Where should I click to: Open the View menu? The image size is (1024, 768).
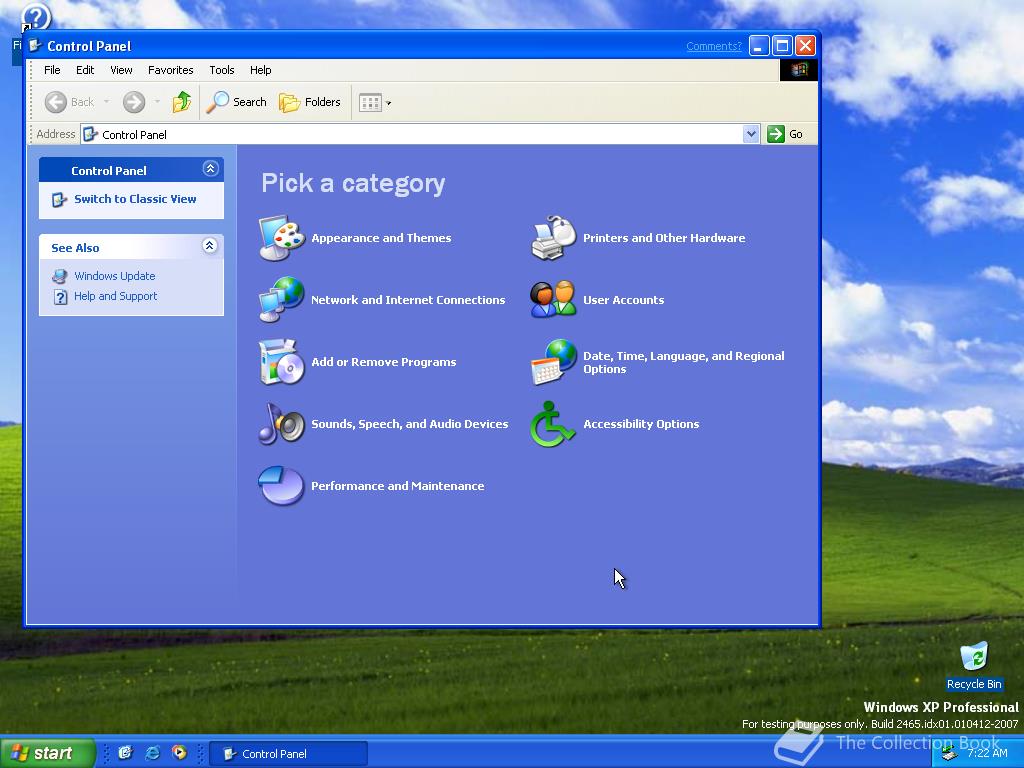point(121,70)
